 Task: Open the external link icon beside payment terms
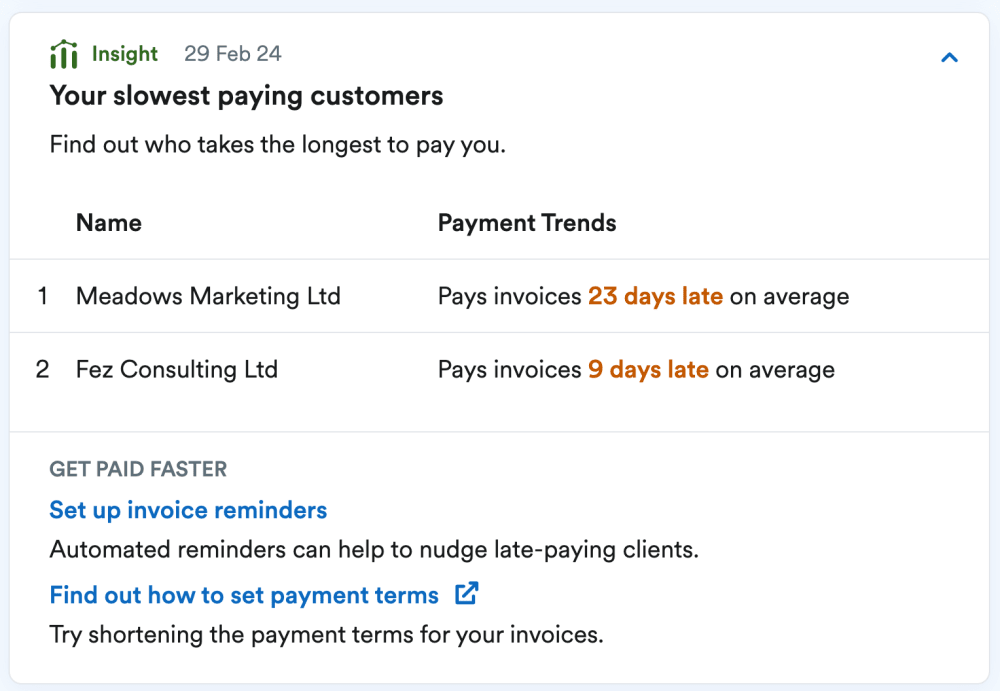pyautogui.click(x=465, y=594)
